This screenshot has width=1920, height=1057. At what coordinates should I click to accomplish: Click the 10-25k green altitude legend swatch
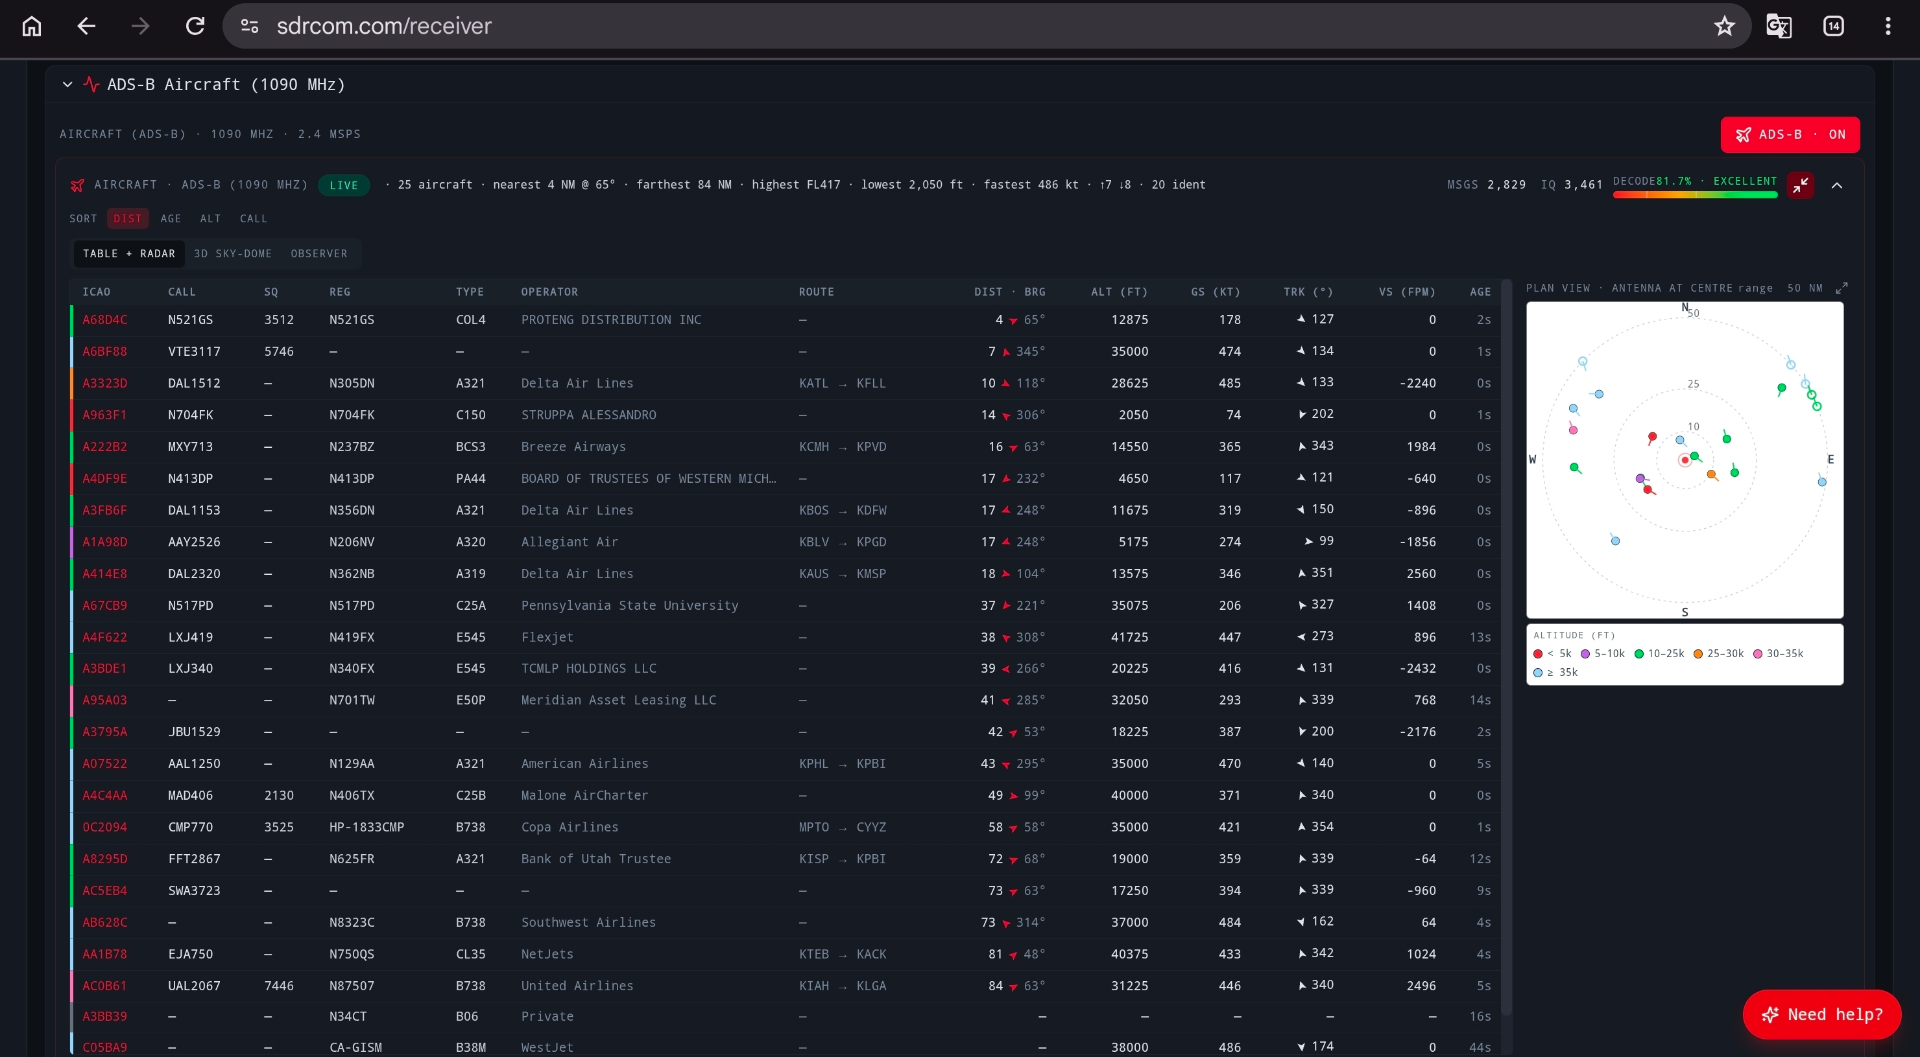(x=1639, y=654)
